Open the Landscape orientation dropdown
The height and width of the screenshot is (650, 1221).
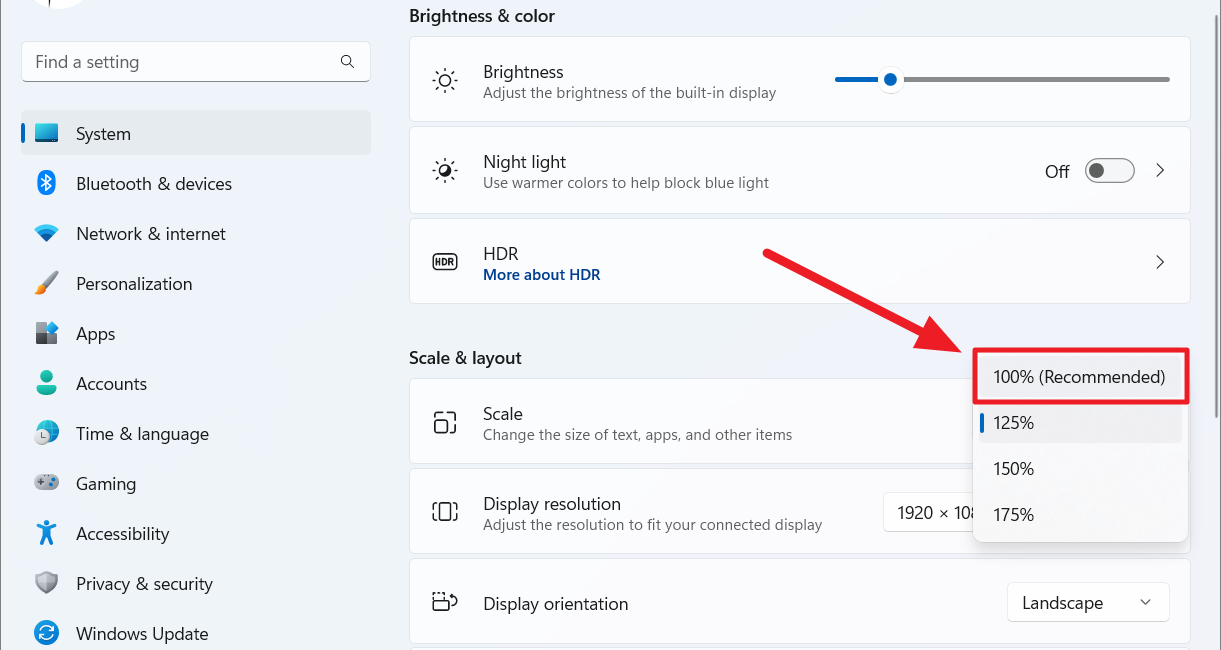click(1088, 603)
